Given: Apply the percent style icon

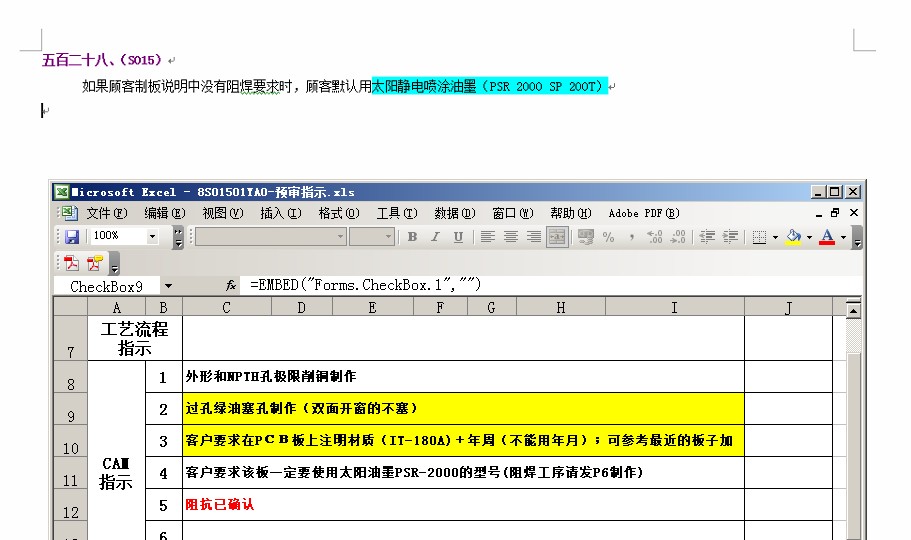Looking at the screenshot, I should click(608, 237).
